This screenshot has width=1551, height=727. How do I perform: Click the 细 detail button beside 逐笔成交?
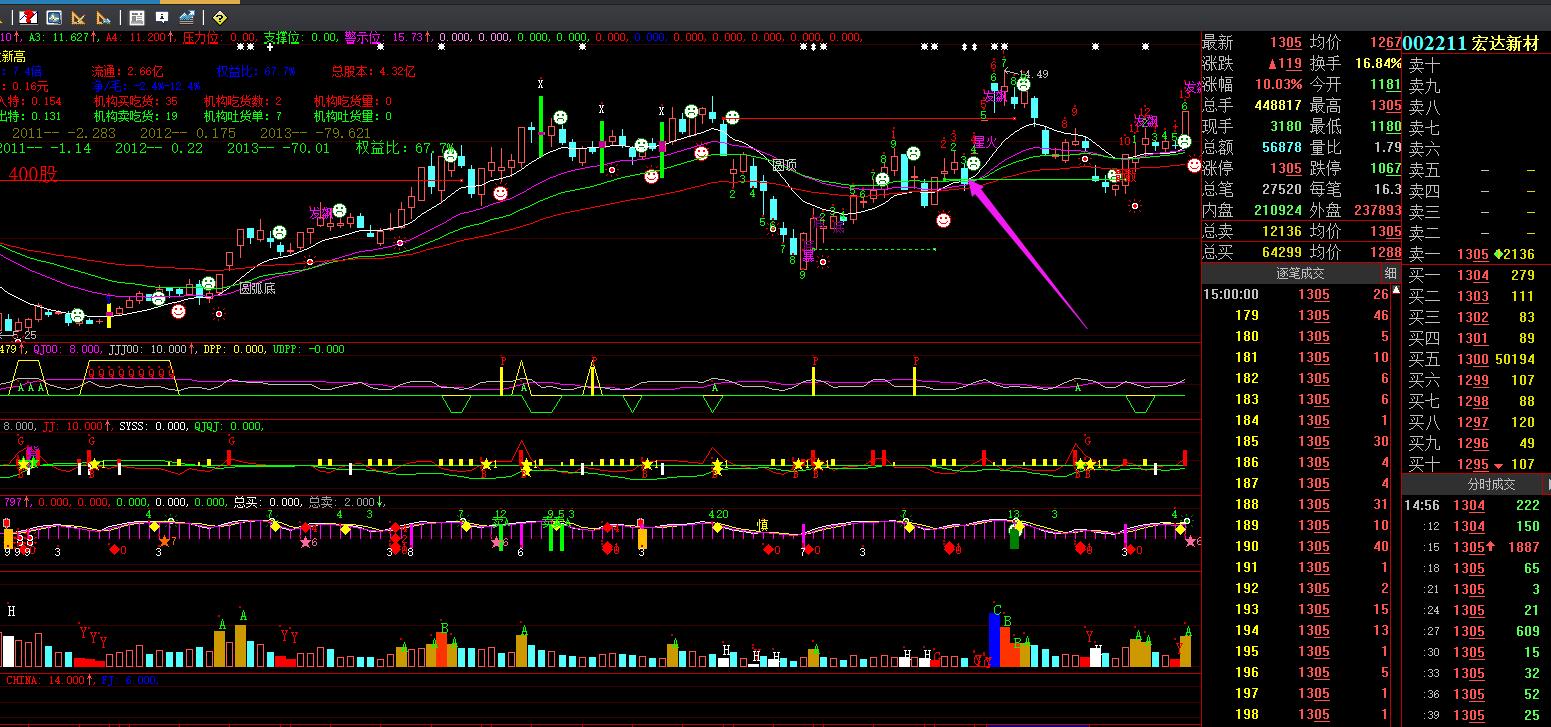tap(1391, 273)
